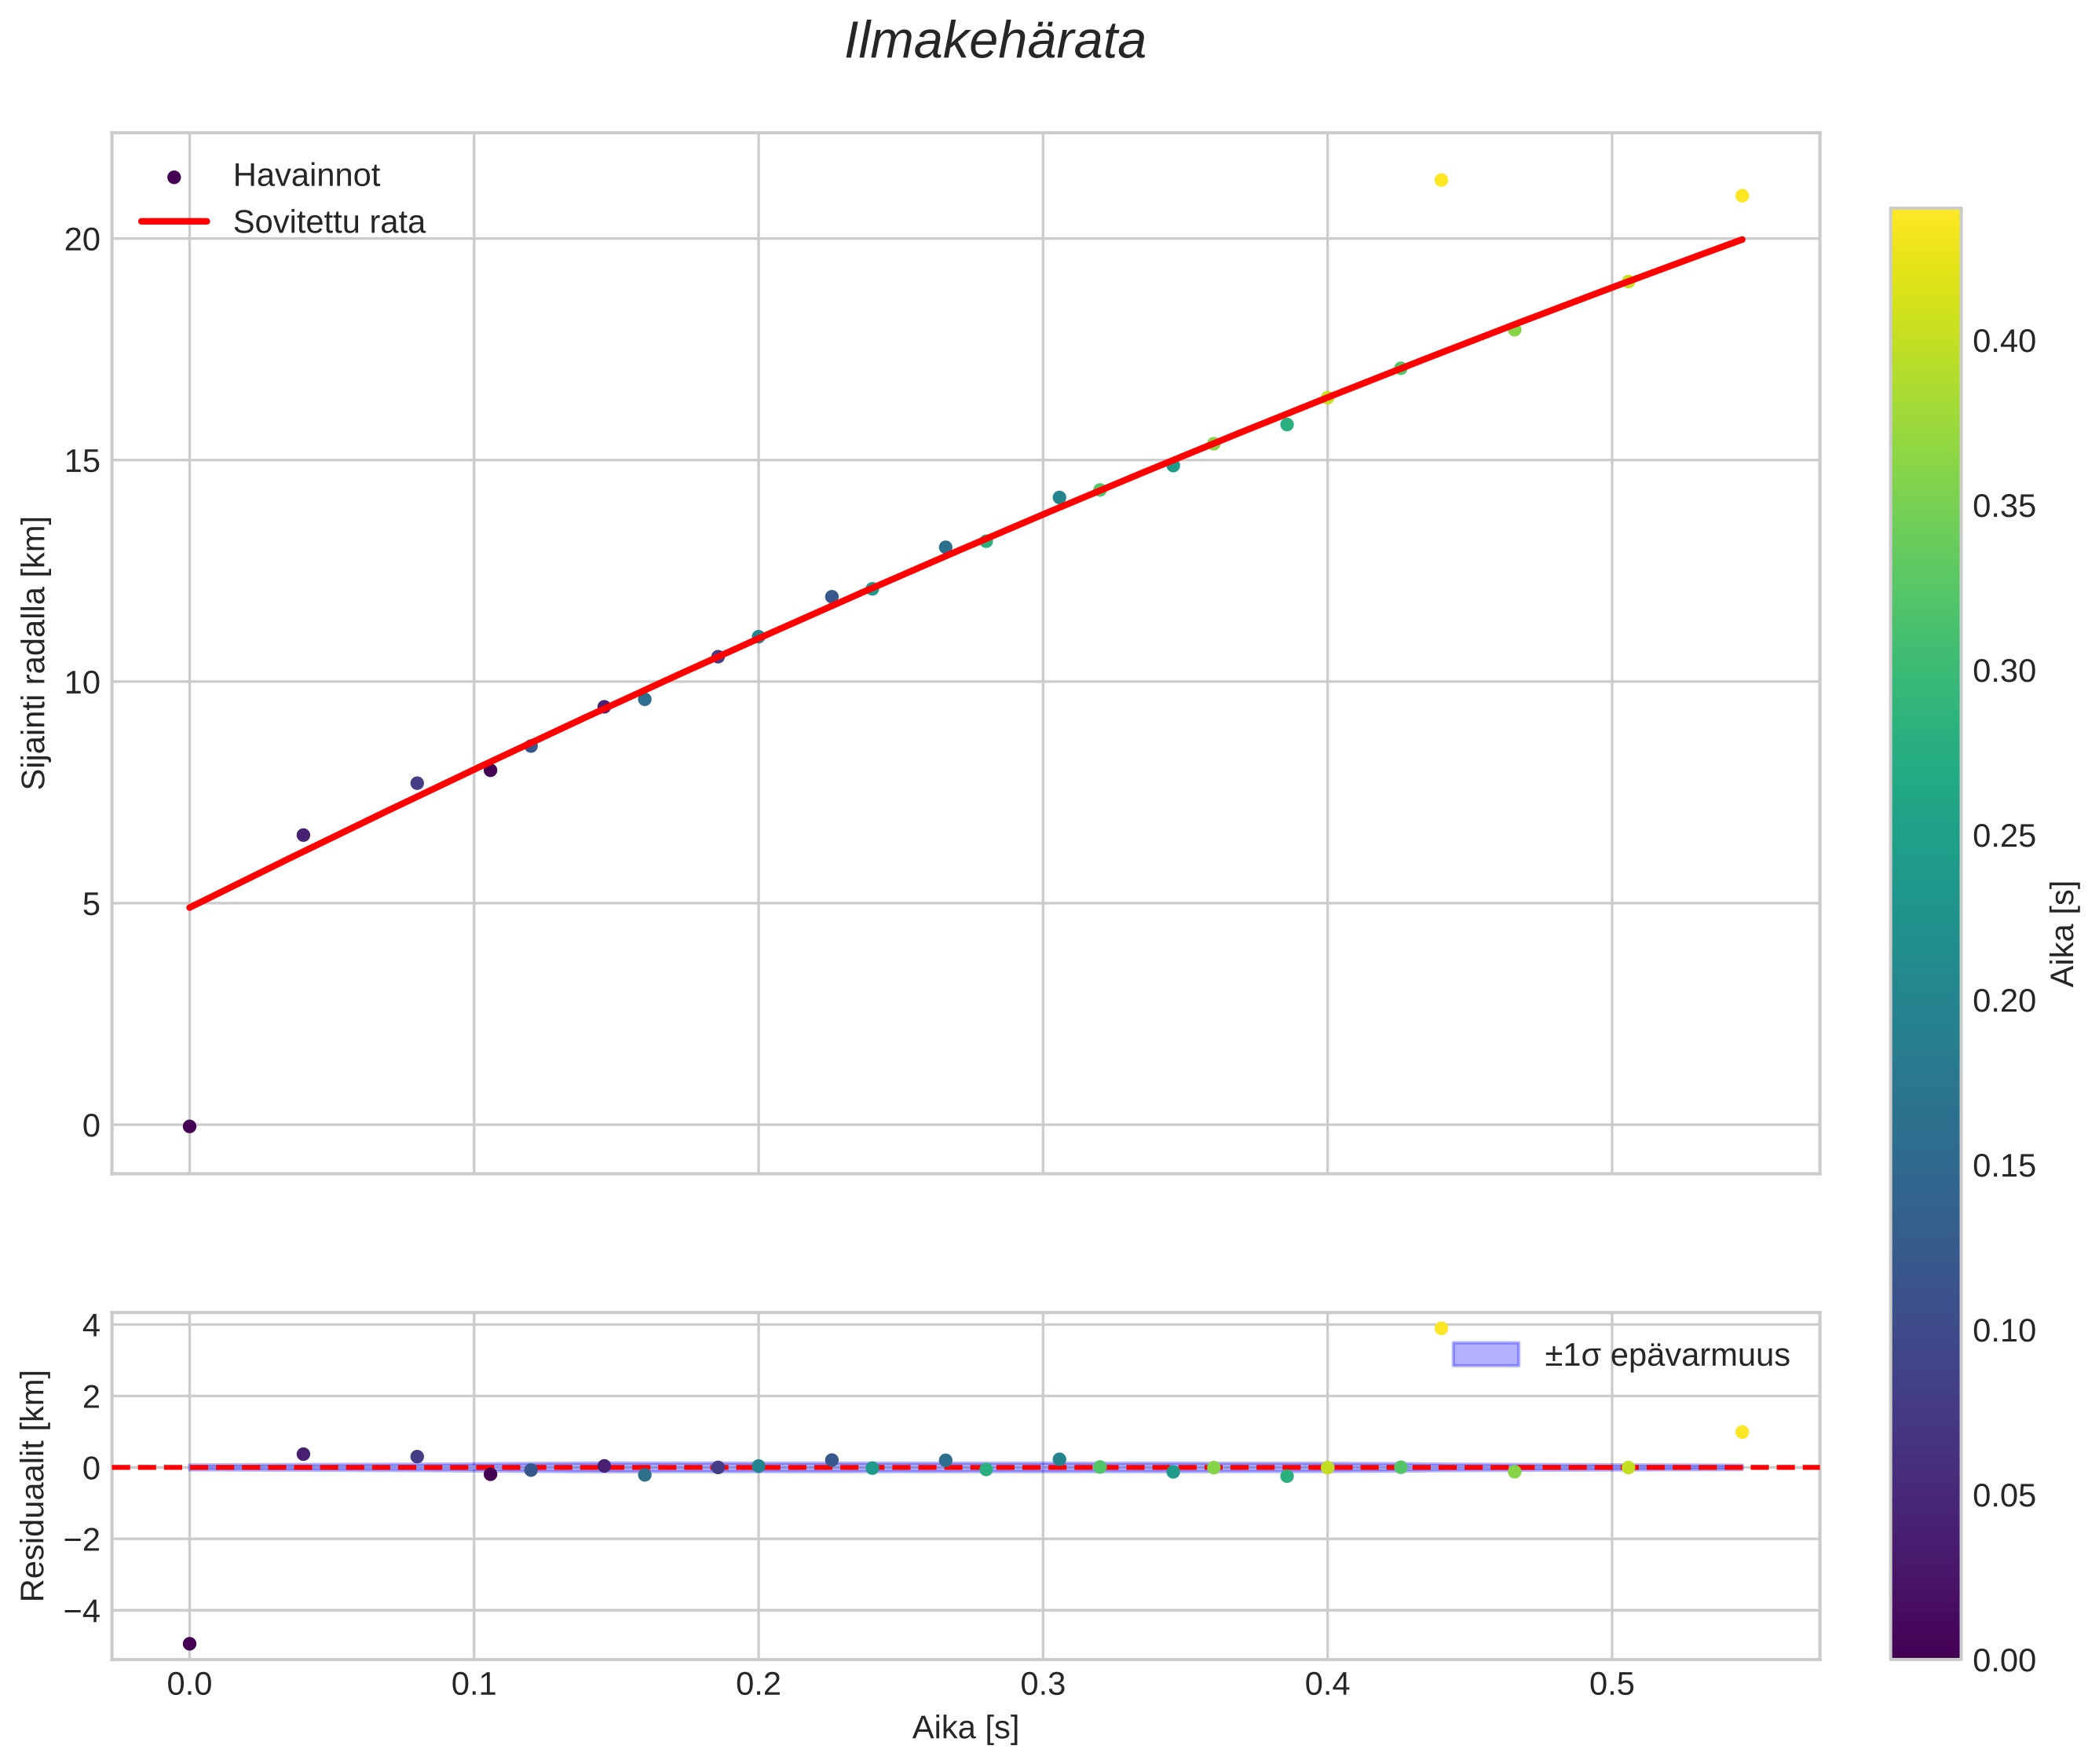Click the colorbar tick label 0.05
The height and width of the screenshot is (1764, 2099).
[2003, 1496]
